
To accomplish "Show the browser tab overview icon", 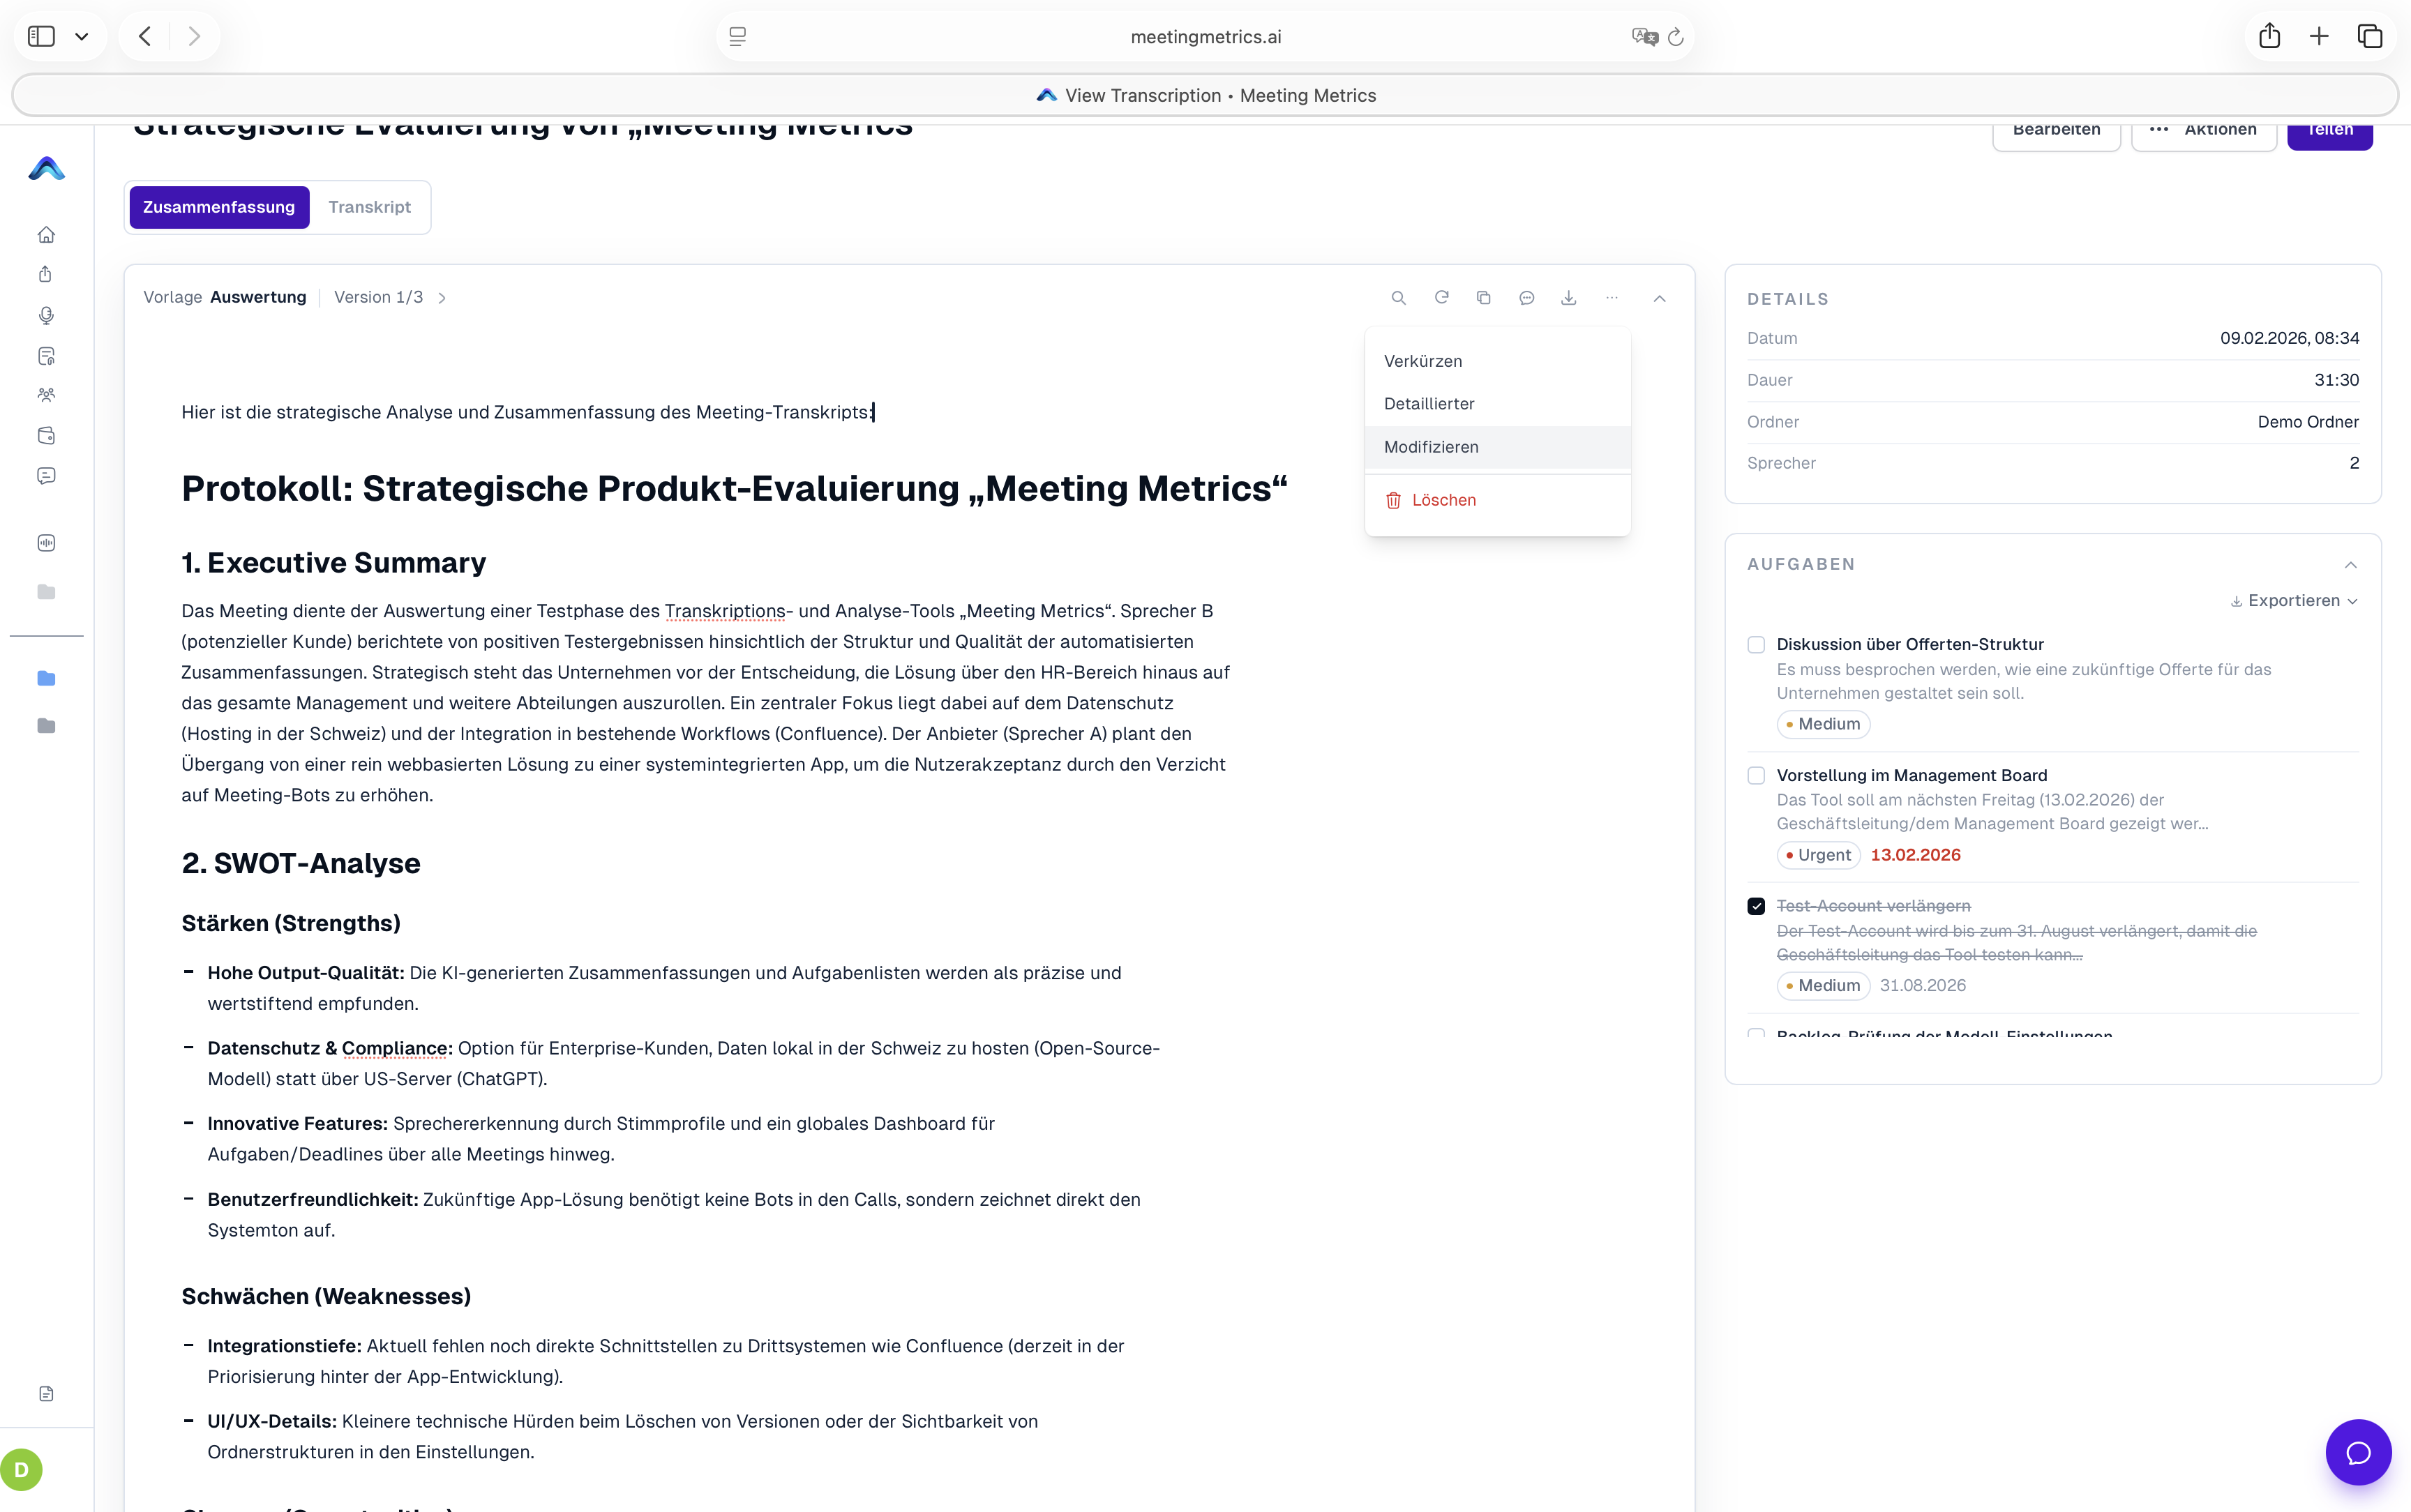I will [x=2370, y=37].
